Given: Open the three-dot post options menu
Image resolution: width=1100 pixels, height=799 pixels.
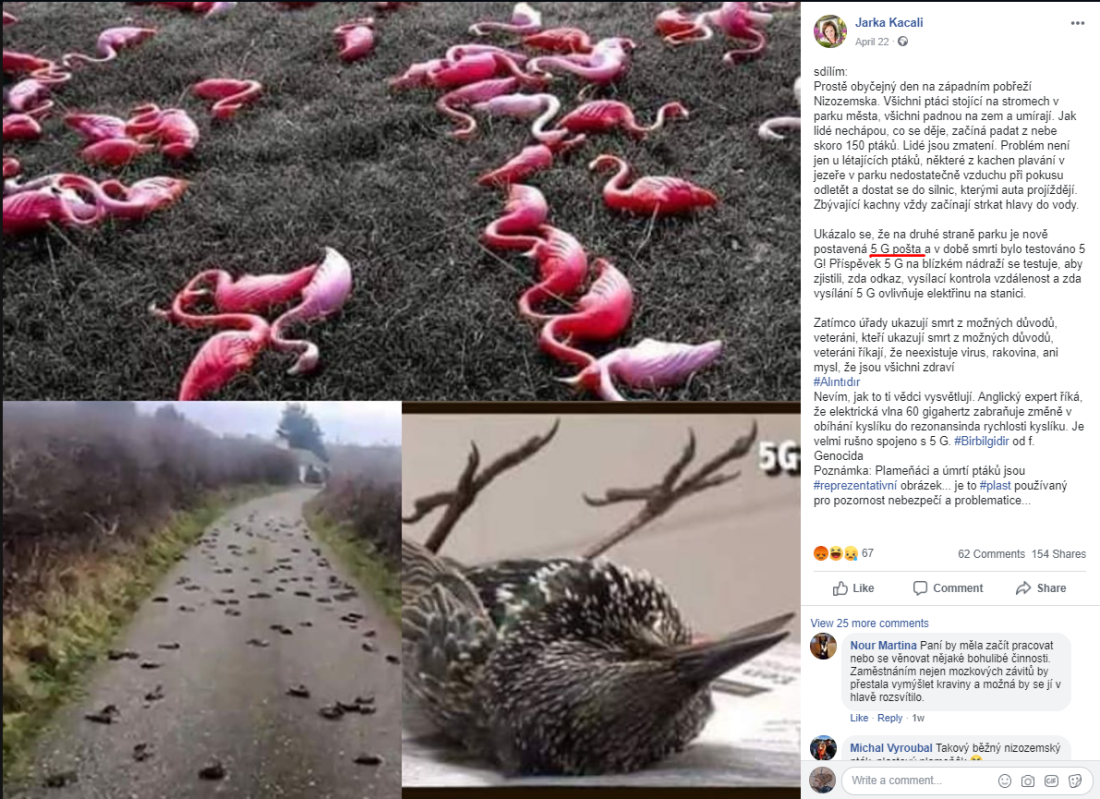Looking at the screenshot, I should (1078, 23).
